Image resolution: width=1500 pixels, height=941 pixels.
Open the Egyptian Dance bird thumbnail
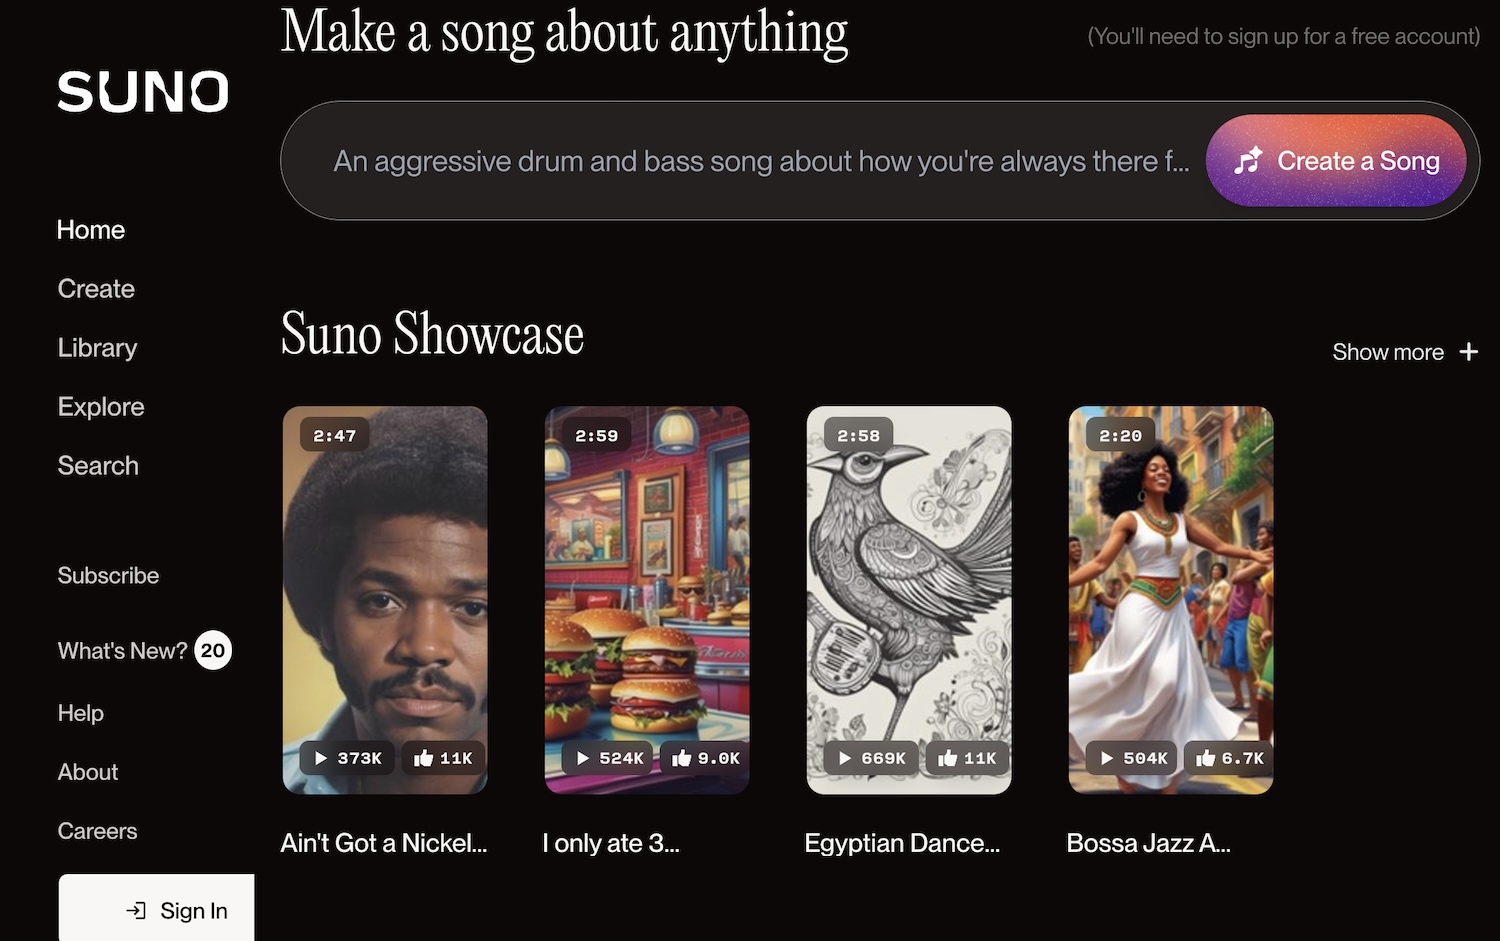click(909, 600)
